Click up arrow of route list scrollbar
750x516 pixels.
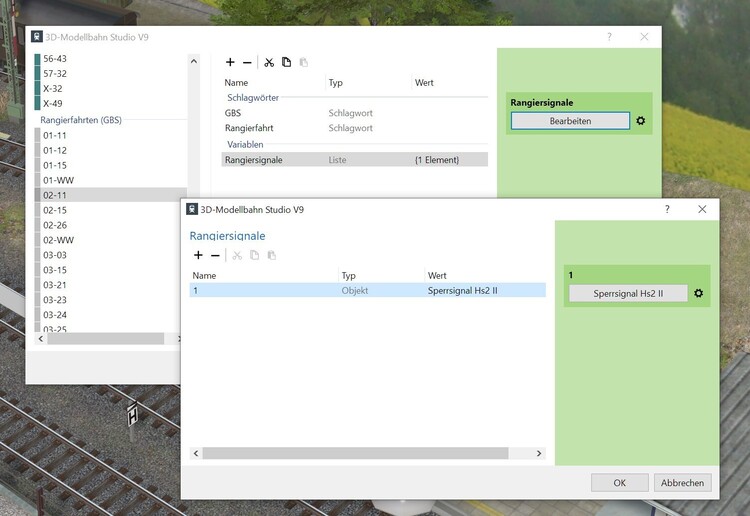pos(194,61)
